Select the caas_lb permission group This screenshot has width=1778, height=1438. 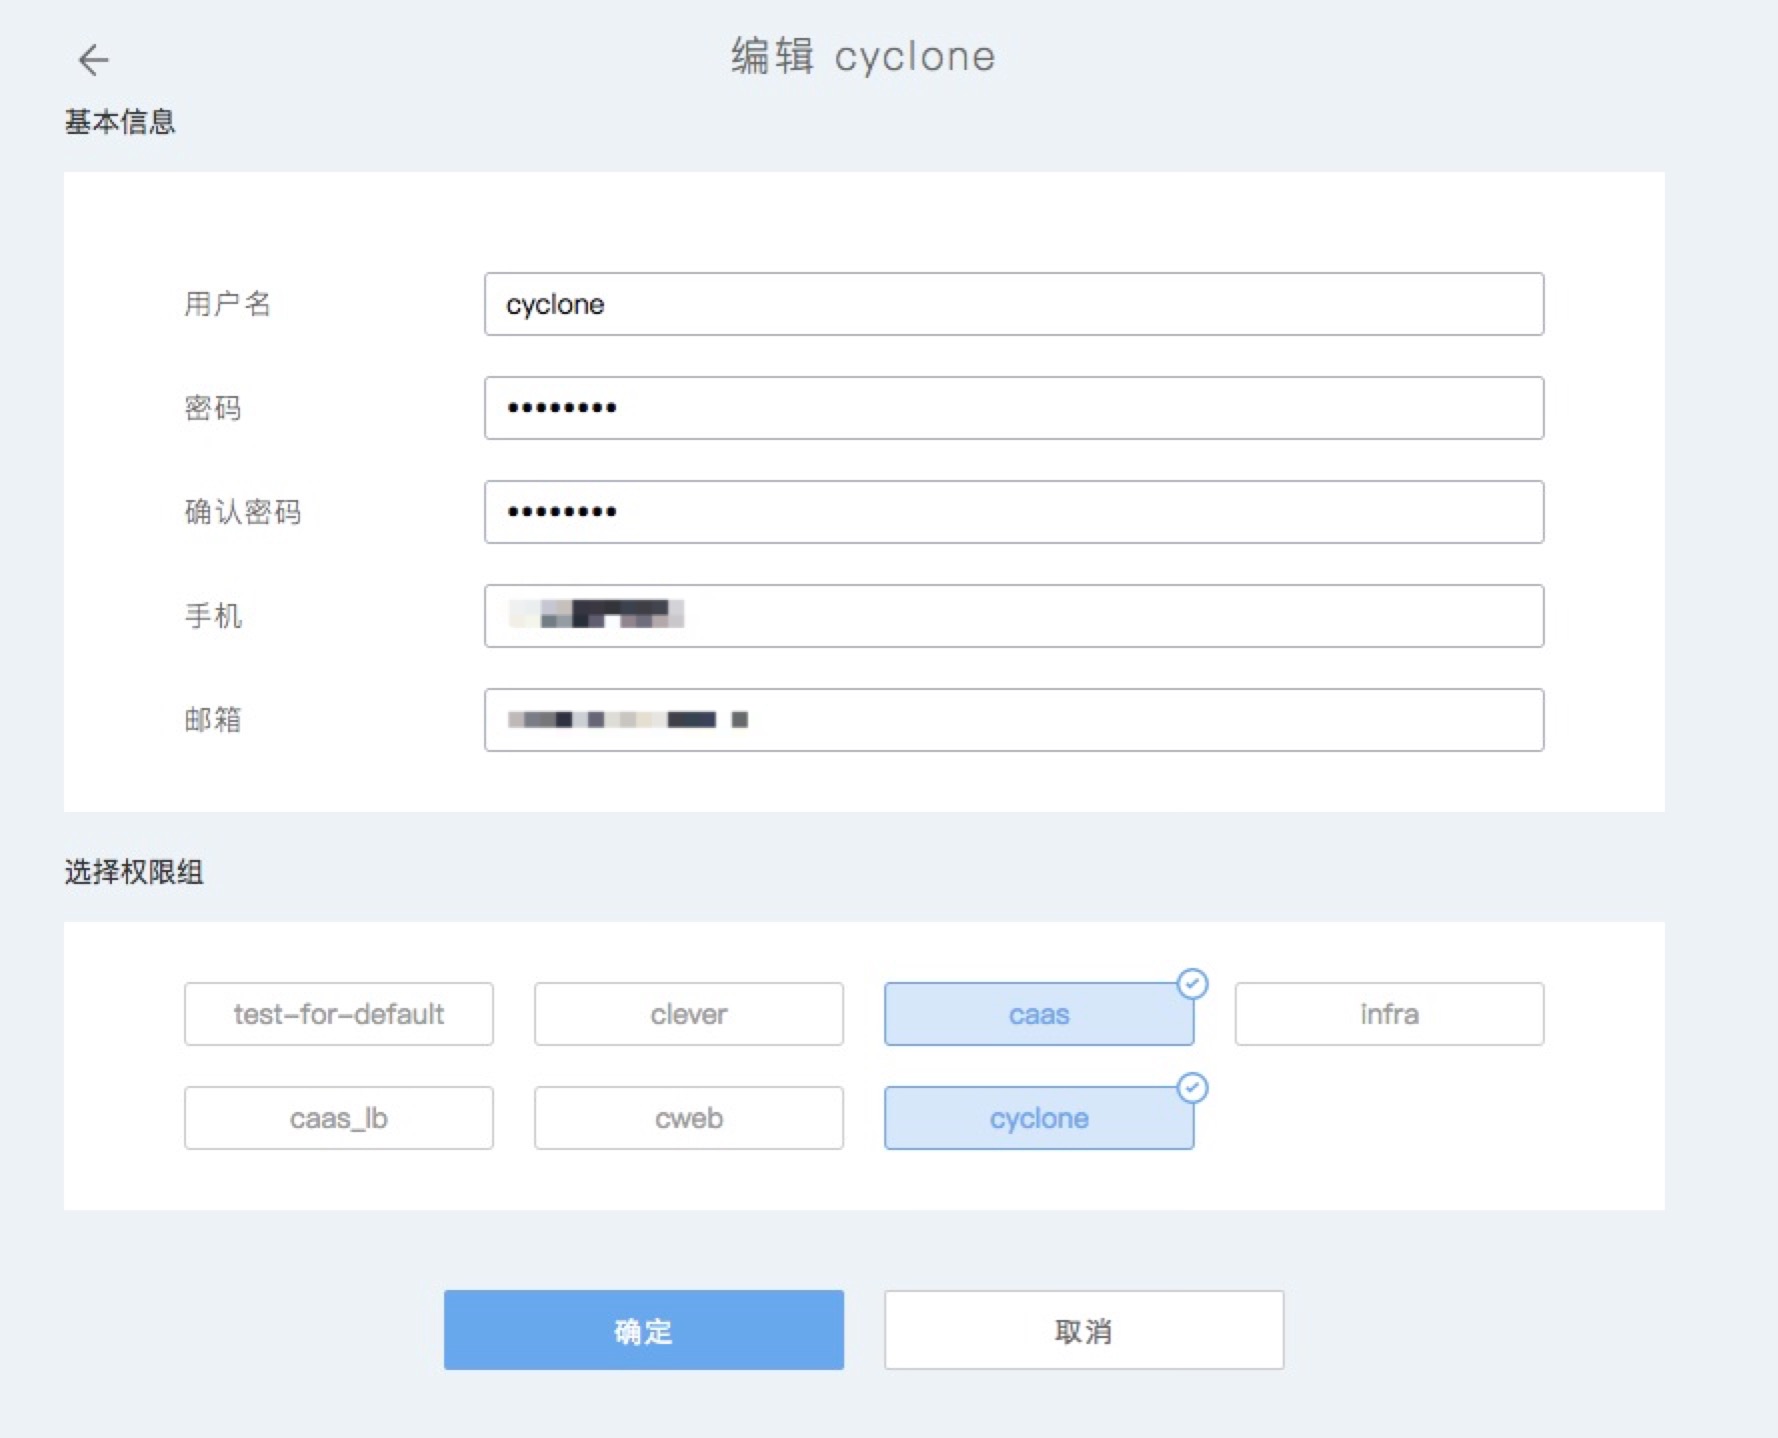coord(338,1118)
